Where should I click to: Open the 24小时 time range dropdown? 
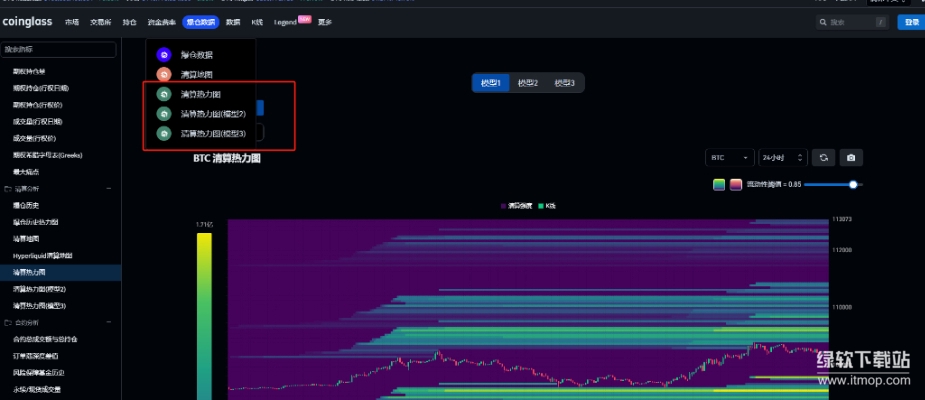pos(782,158)
